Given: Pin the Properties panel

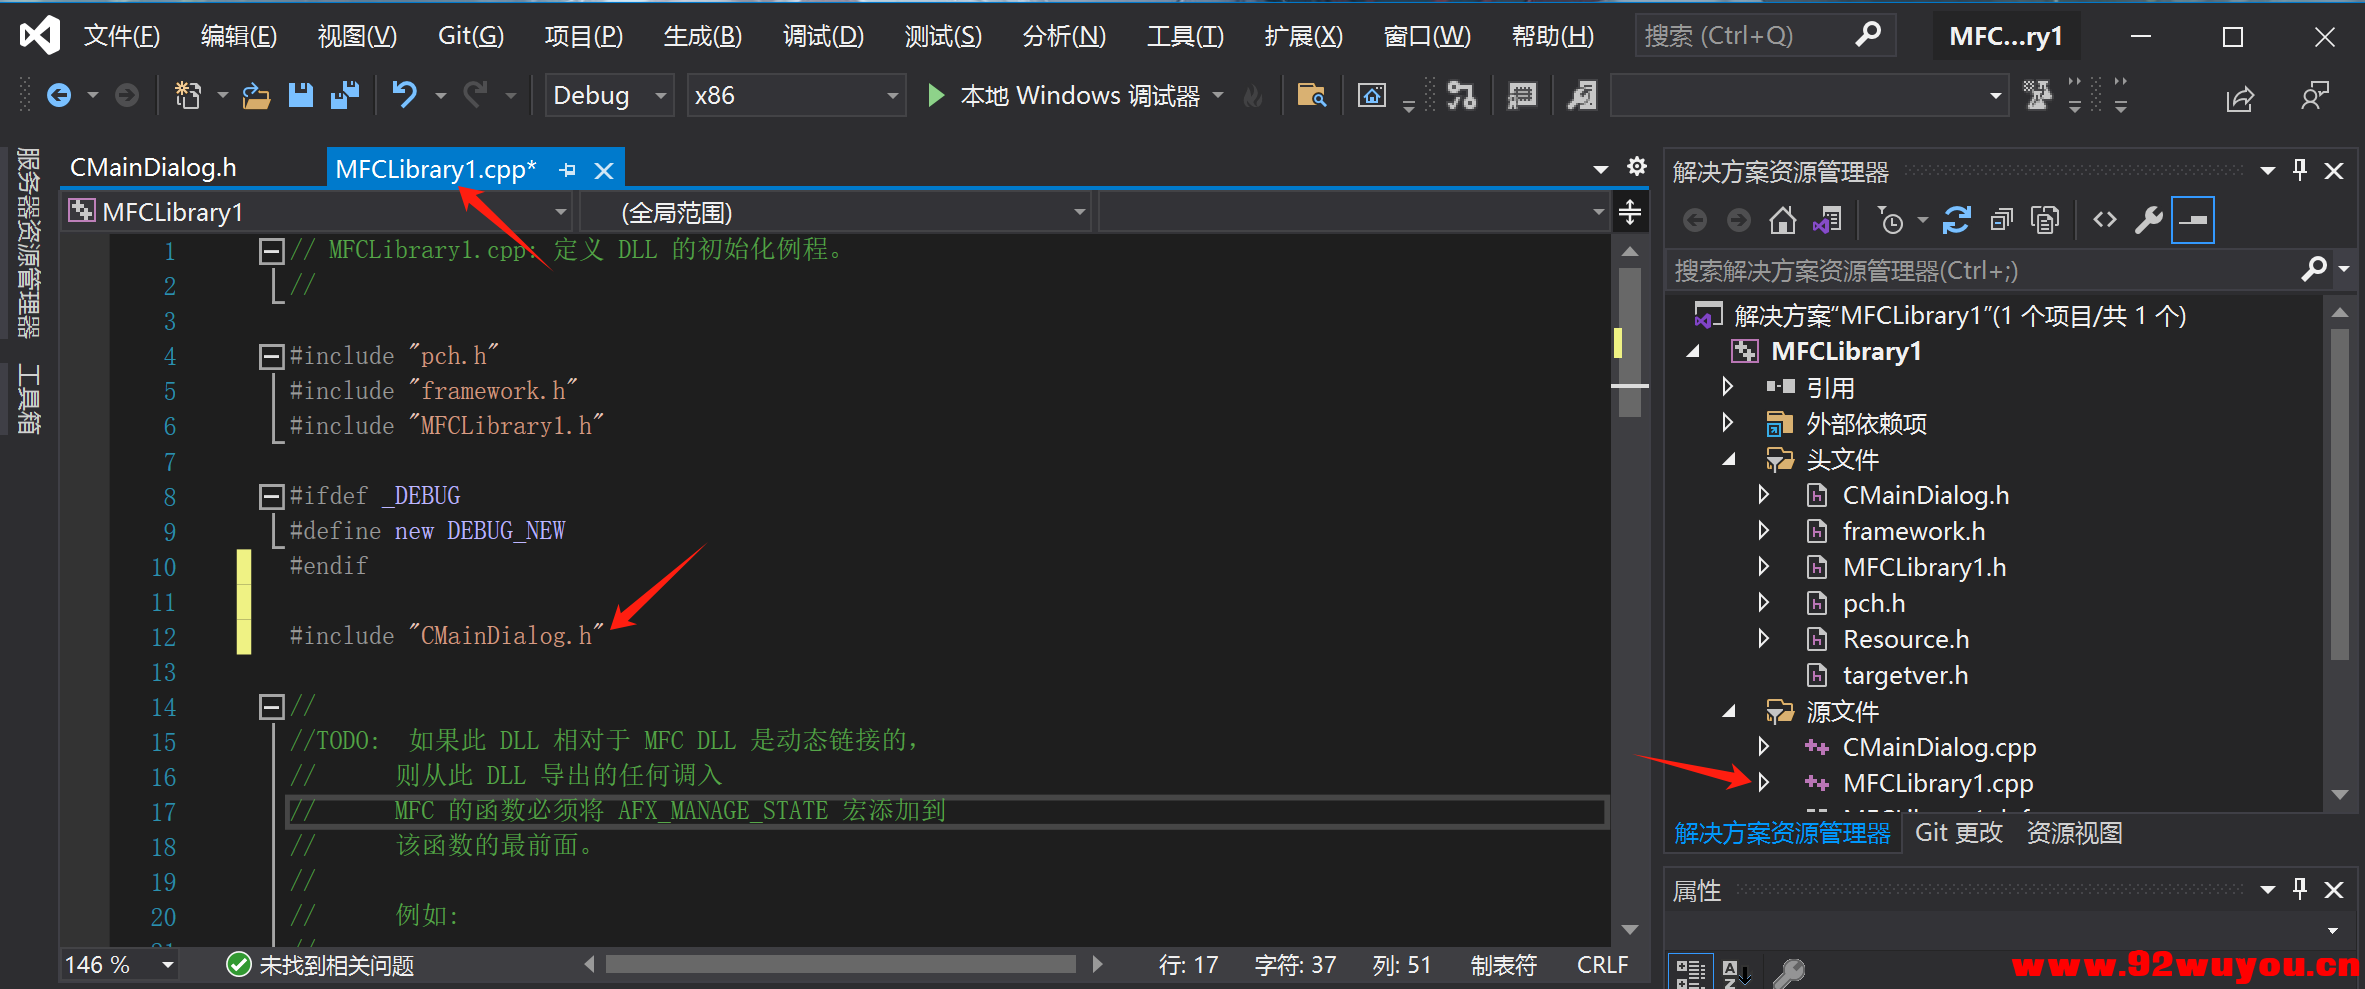Looking at the screenshot, I should click(x=2299, y=888).
